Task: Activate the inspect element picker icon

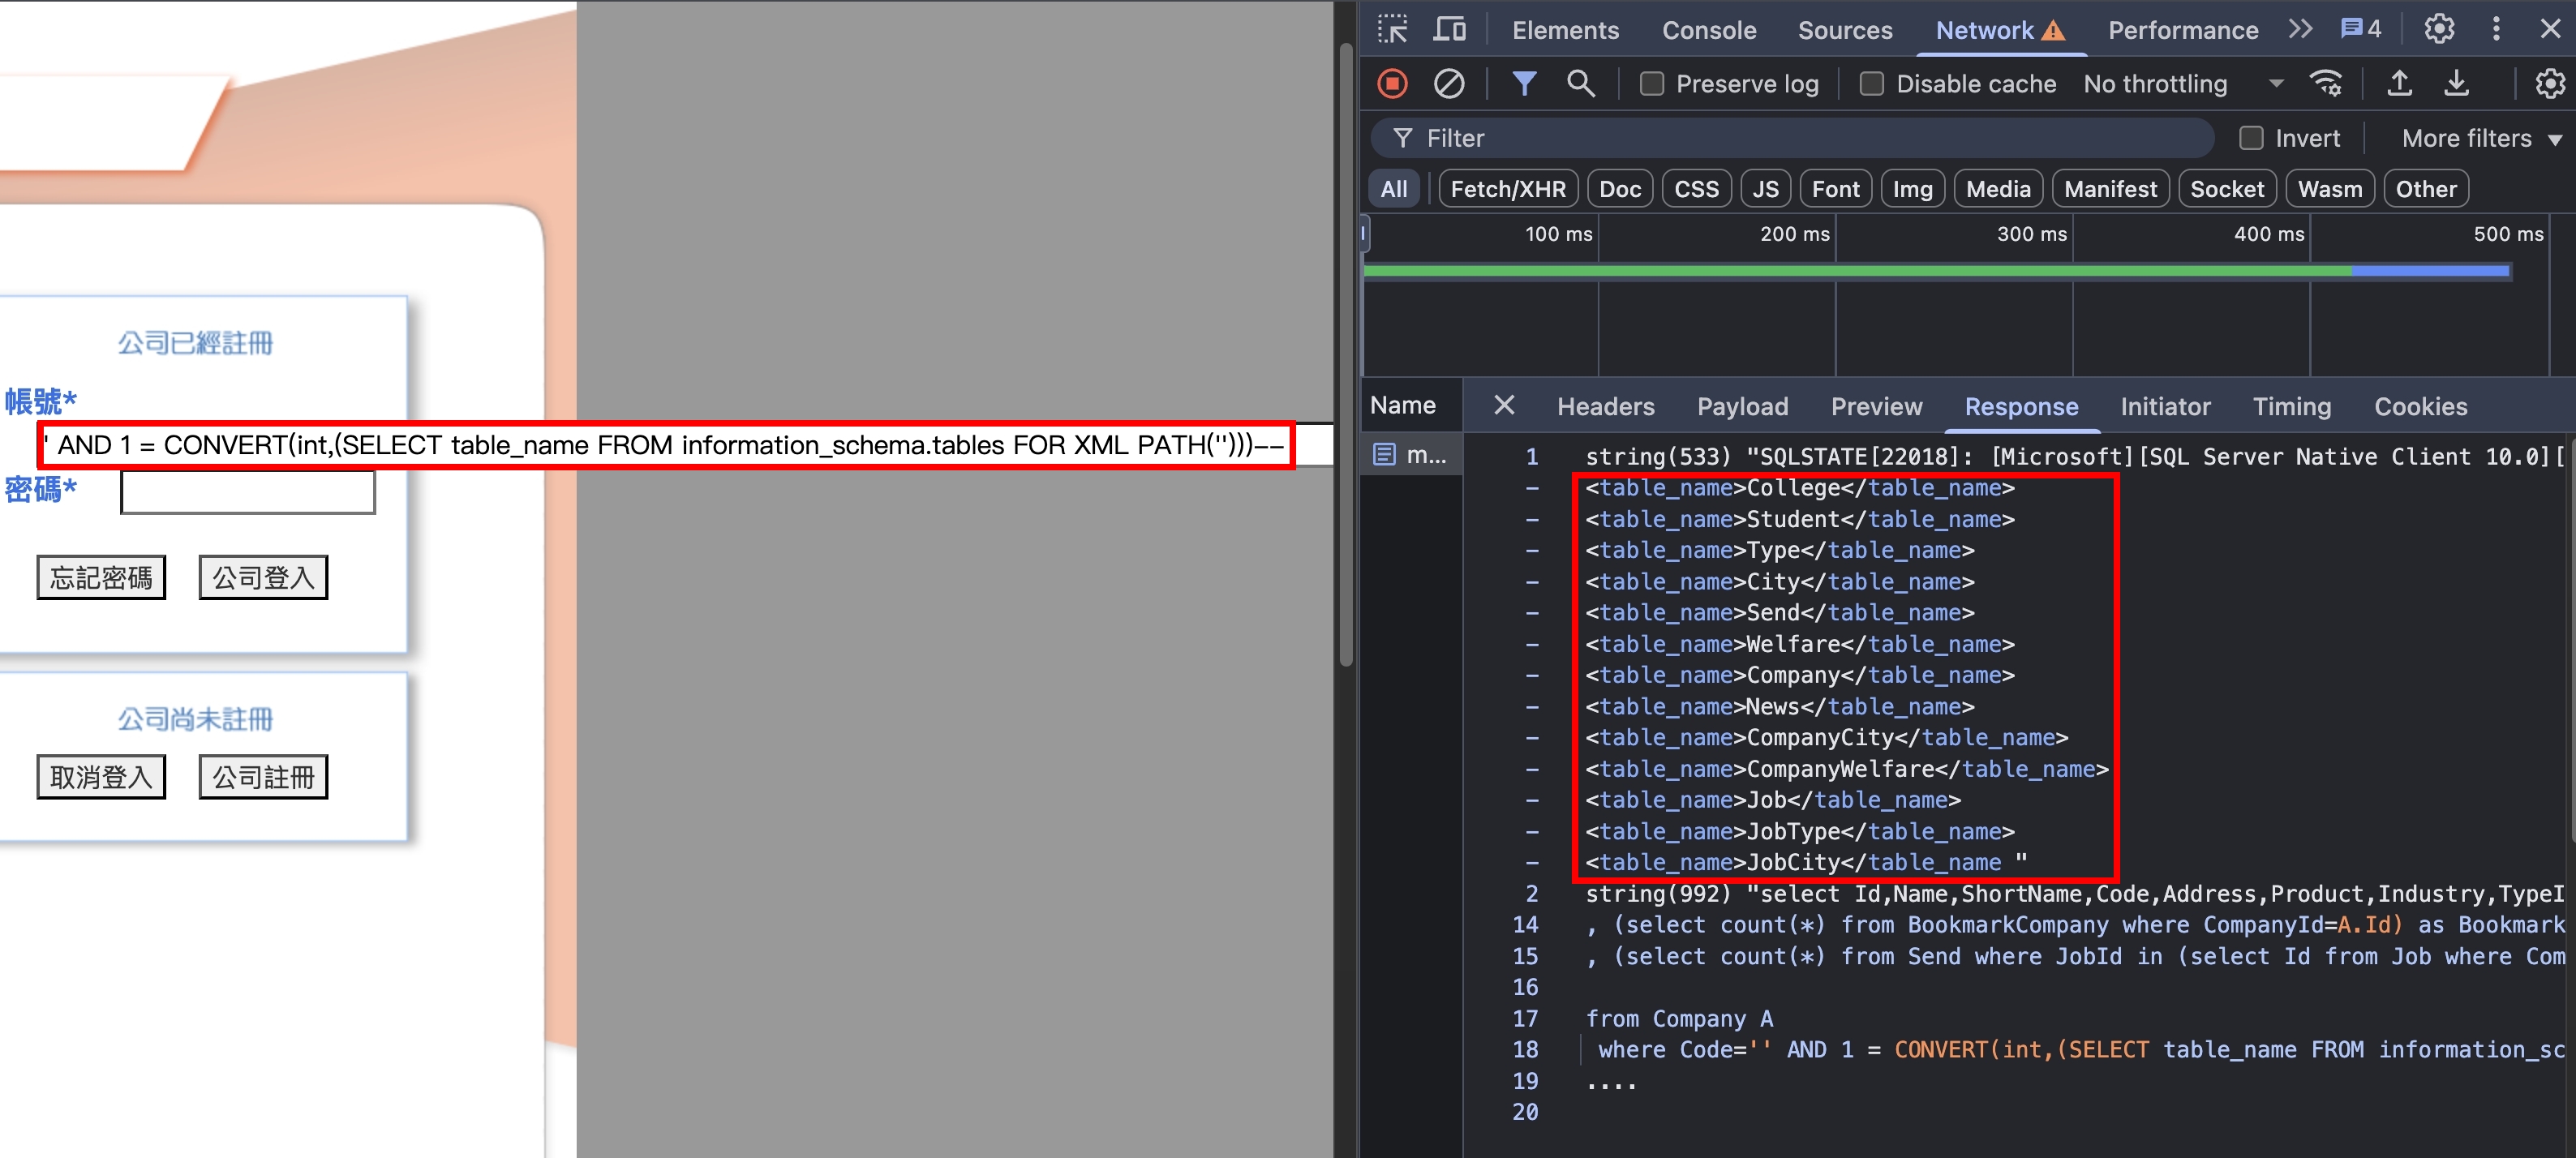Action: point(1392,30)
